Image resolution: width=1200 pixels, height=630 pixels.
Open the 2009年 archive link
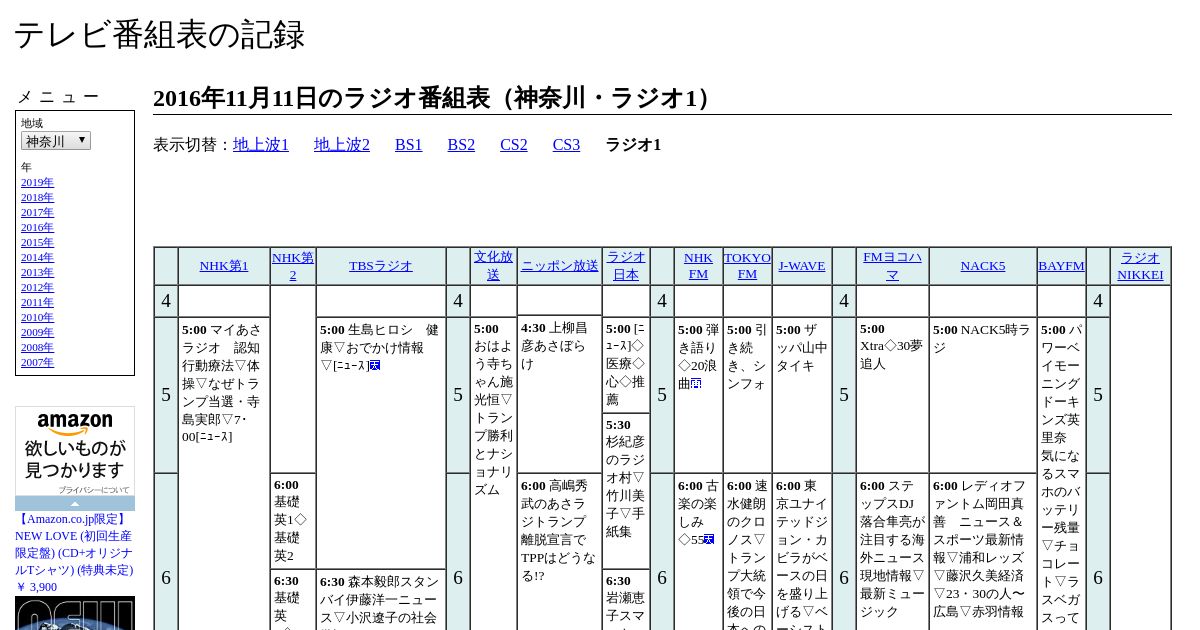[x=37, y=332]
